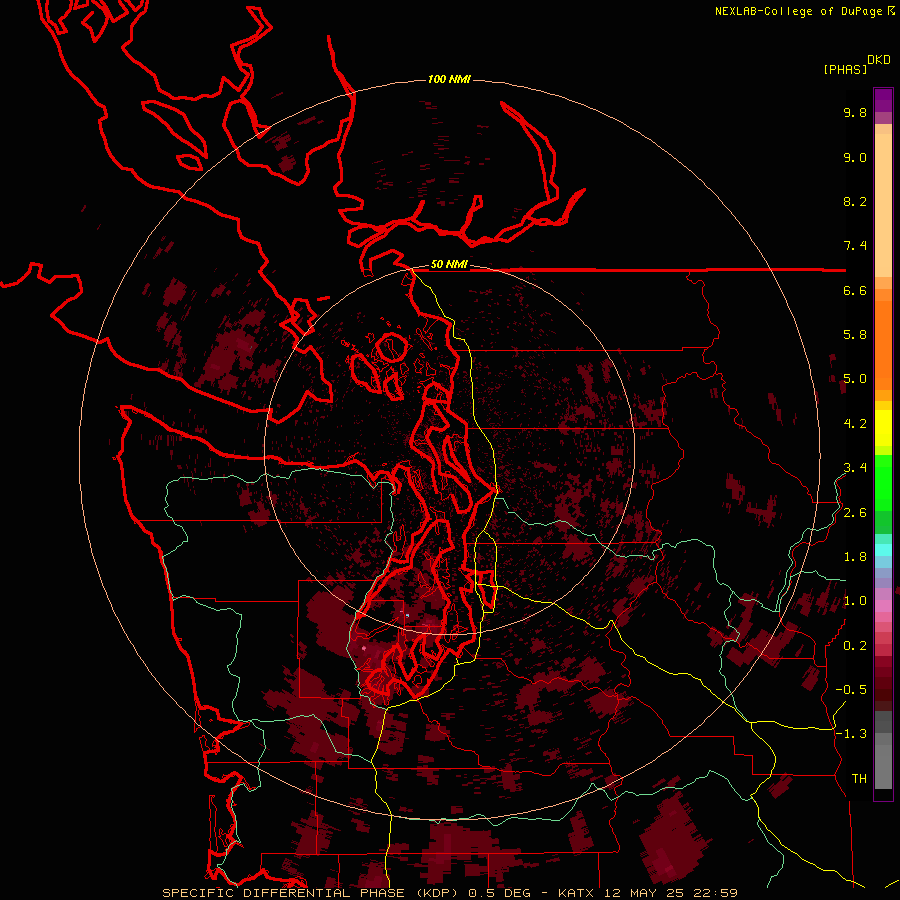Click the TH threshold label on the scale
Image resolution: width=900 pixels, height=900 pixels.
[859, 779]
